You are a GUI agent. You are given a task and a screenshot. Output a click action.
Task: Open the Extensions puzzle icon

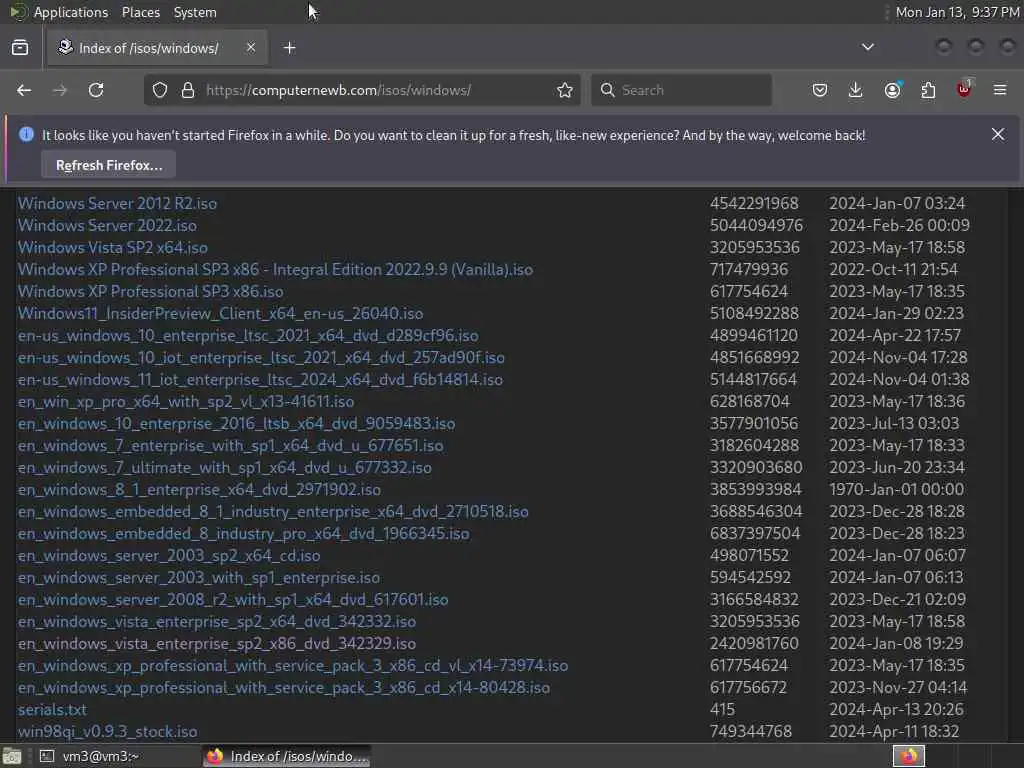pyautogui.click(x=928, y=90)
